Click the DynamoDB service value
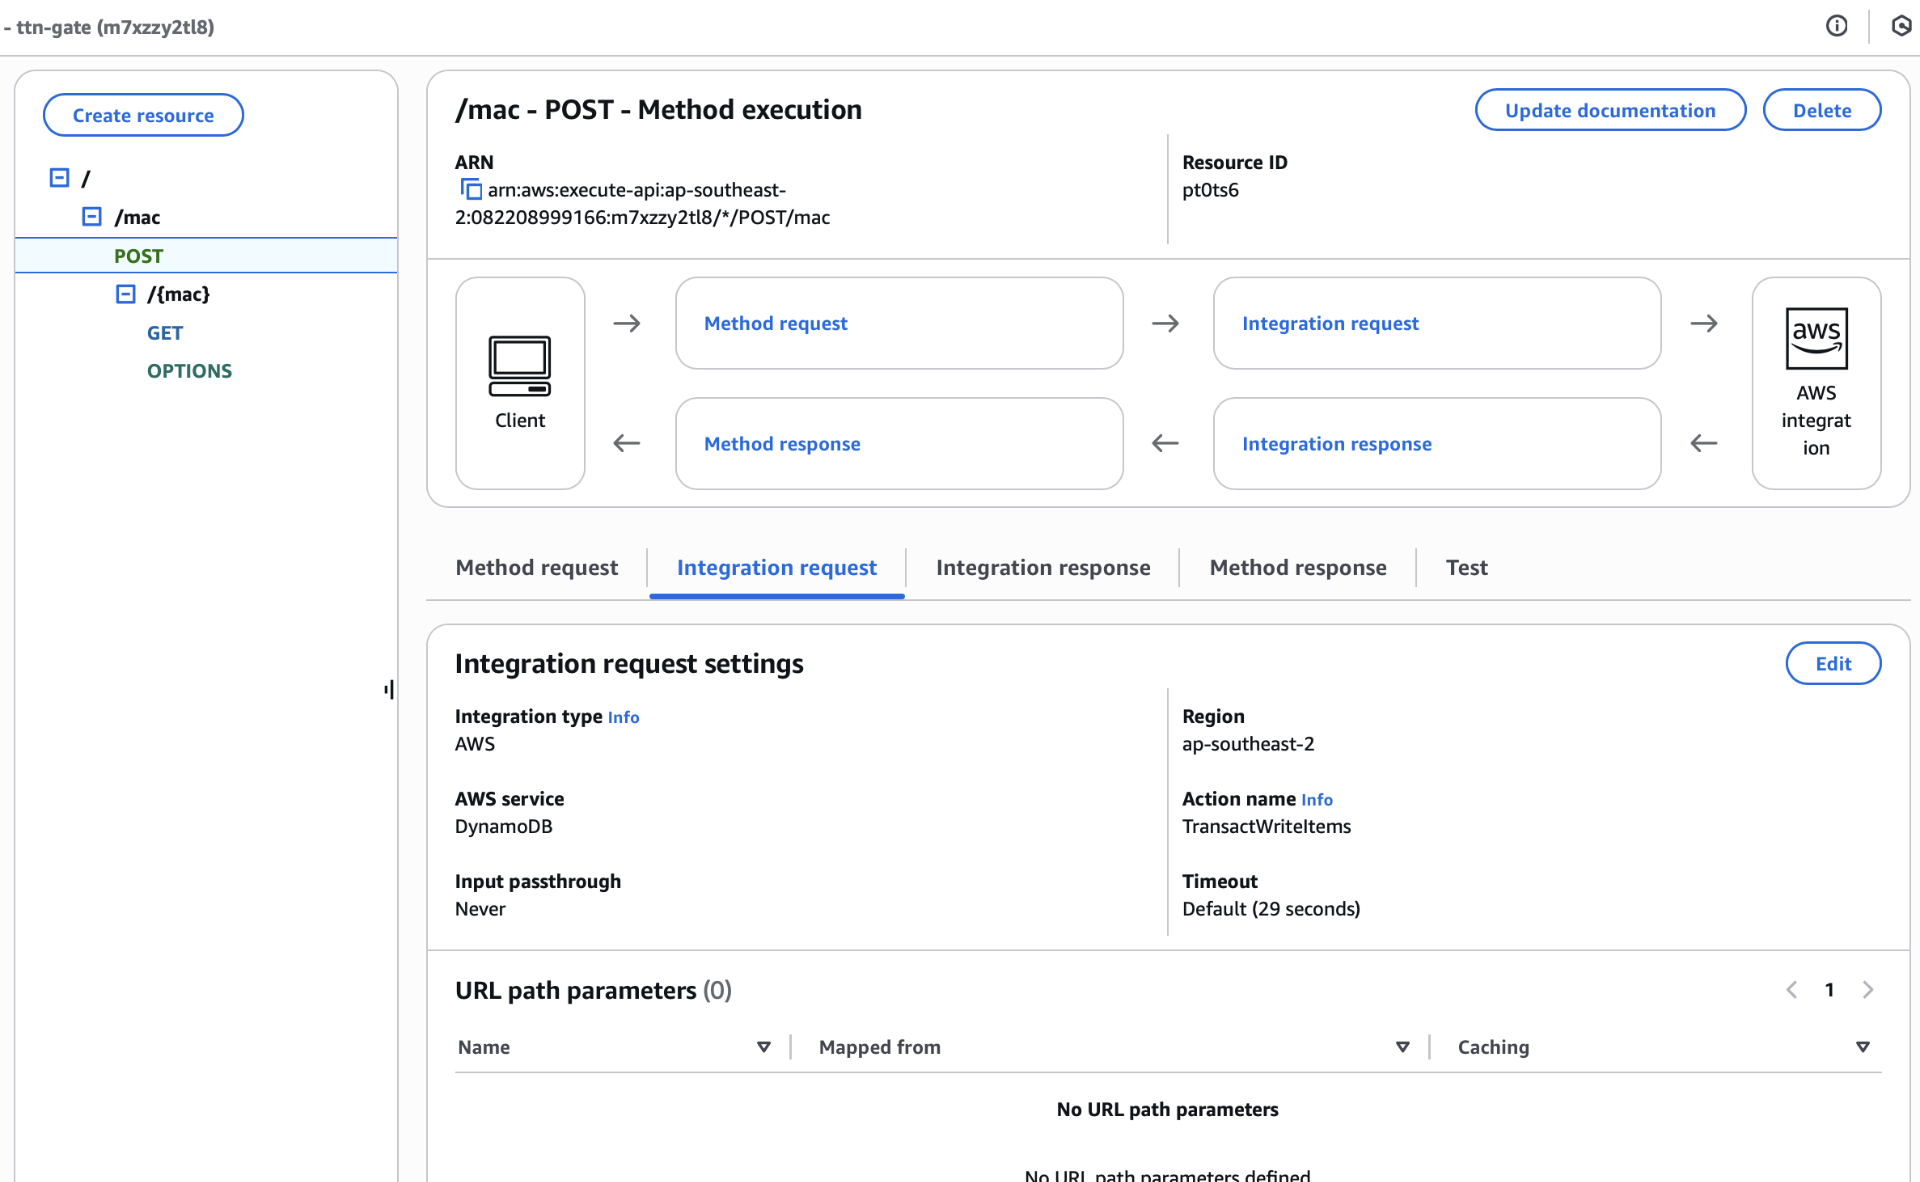 point(503,827)
